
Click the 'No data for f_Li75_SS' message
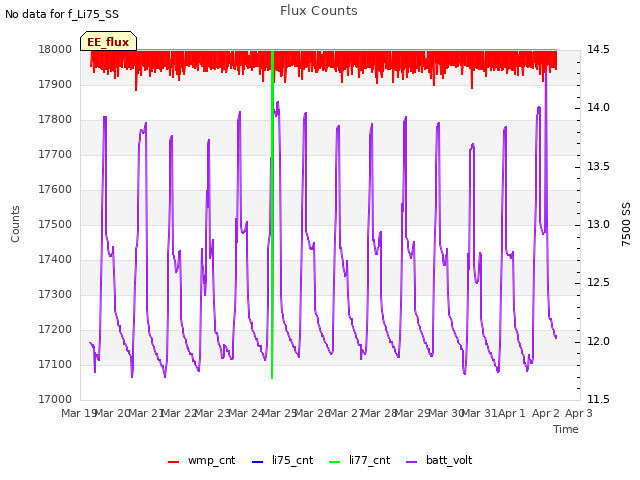click(x=62, y=14)
